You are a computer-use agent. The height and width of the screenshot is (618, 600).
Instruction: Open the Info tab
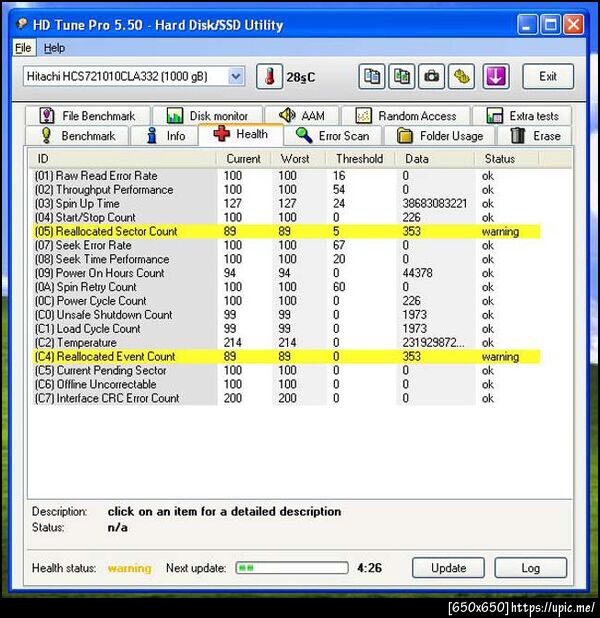tap(165, 136)
